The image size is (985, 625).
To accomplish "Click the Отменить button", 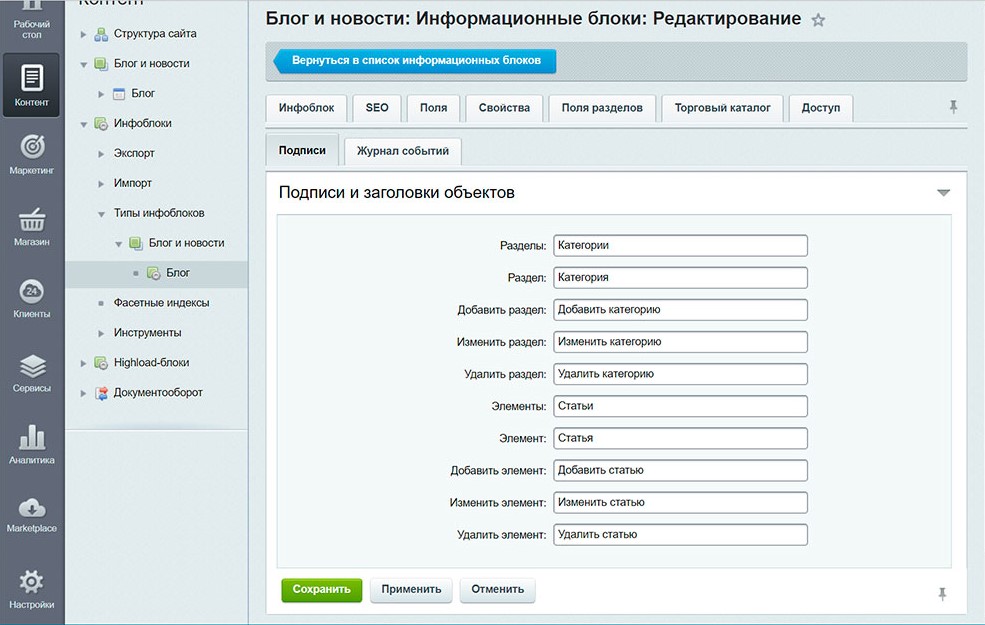I will (x=498, y=590).
